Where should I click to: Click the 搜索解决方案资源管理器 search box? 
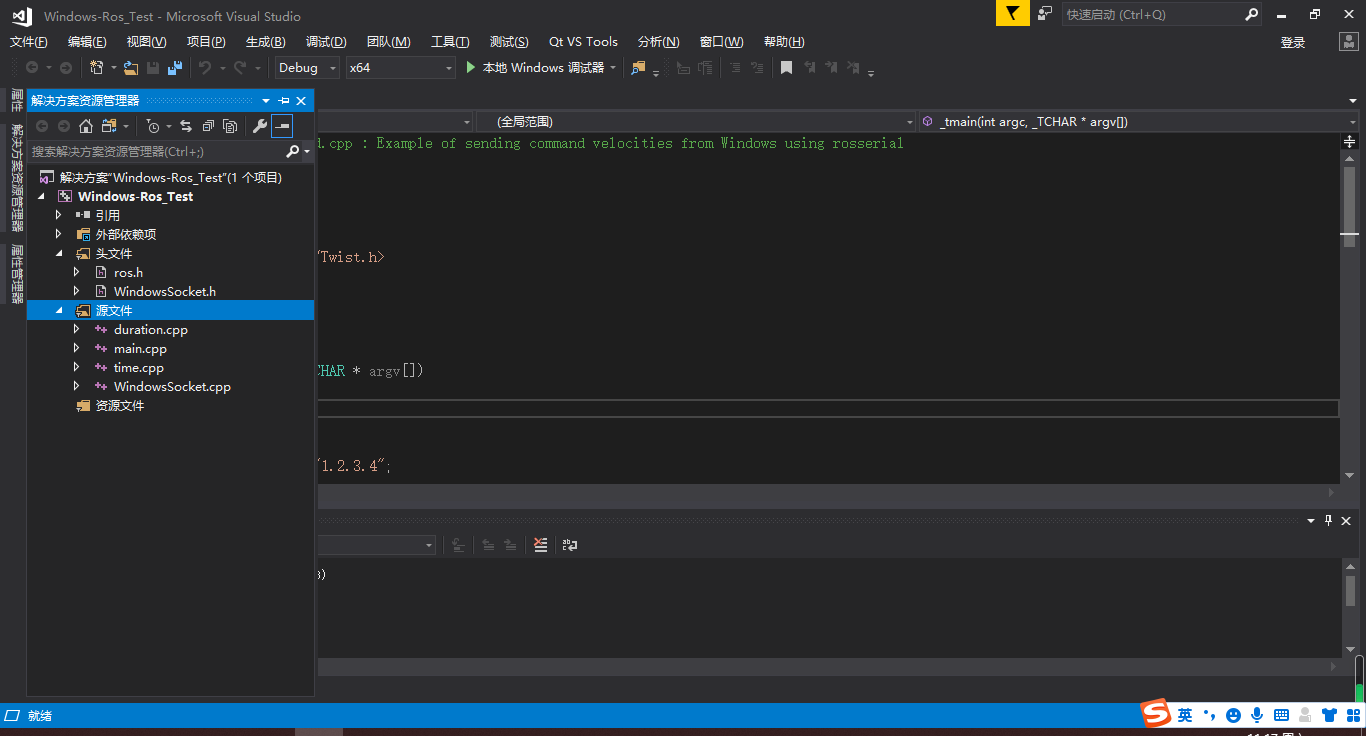(x=156, y=151)
